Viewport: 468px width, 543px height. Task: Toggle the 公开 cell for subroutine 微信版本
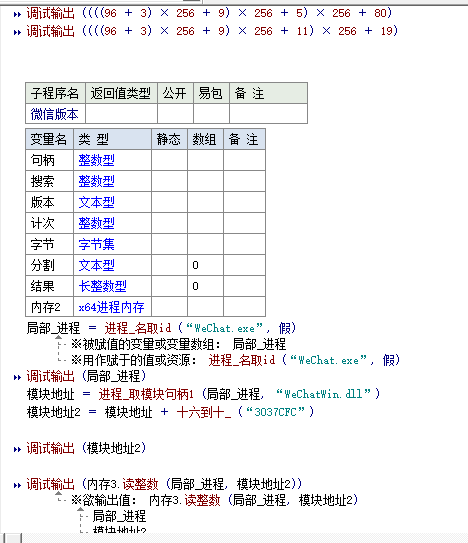[175, 114]
